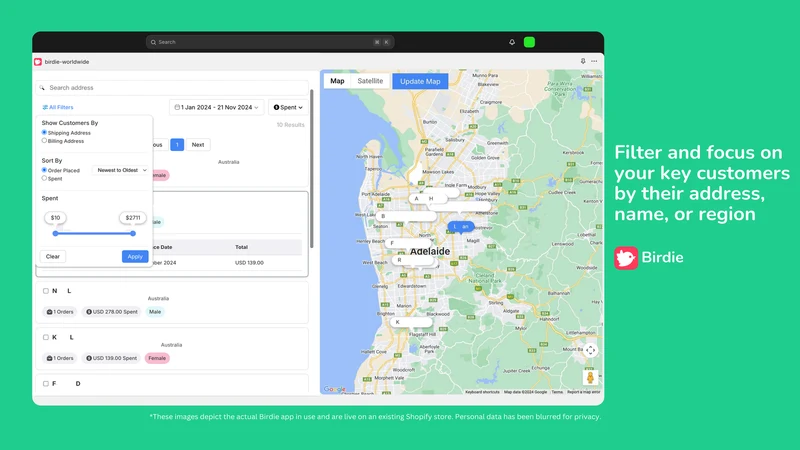The image size is (800, 450).
Task: Open the Spent dropdown next to date range
Action: click(288, 107)
